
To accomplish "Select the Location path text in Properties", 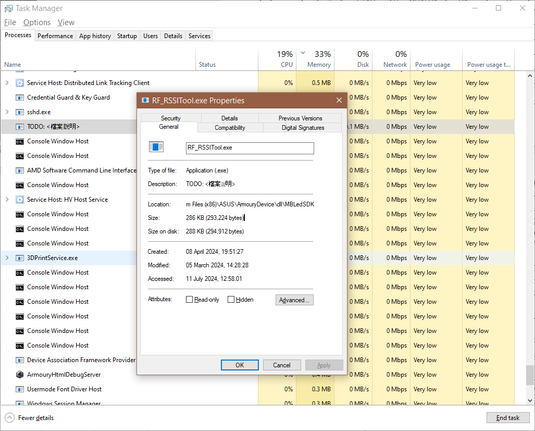I will pyautogui.click(x=250, y=204).
